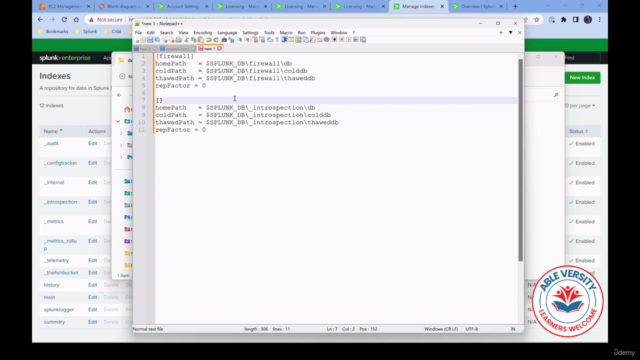Viewport: 640px width, 360px height.
Task: Click the Zoom In icon in Notepad++ toolbar
Action: click(x=240, y=40)
